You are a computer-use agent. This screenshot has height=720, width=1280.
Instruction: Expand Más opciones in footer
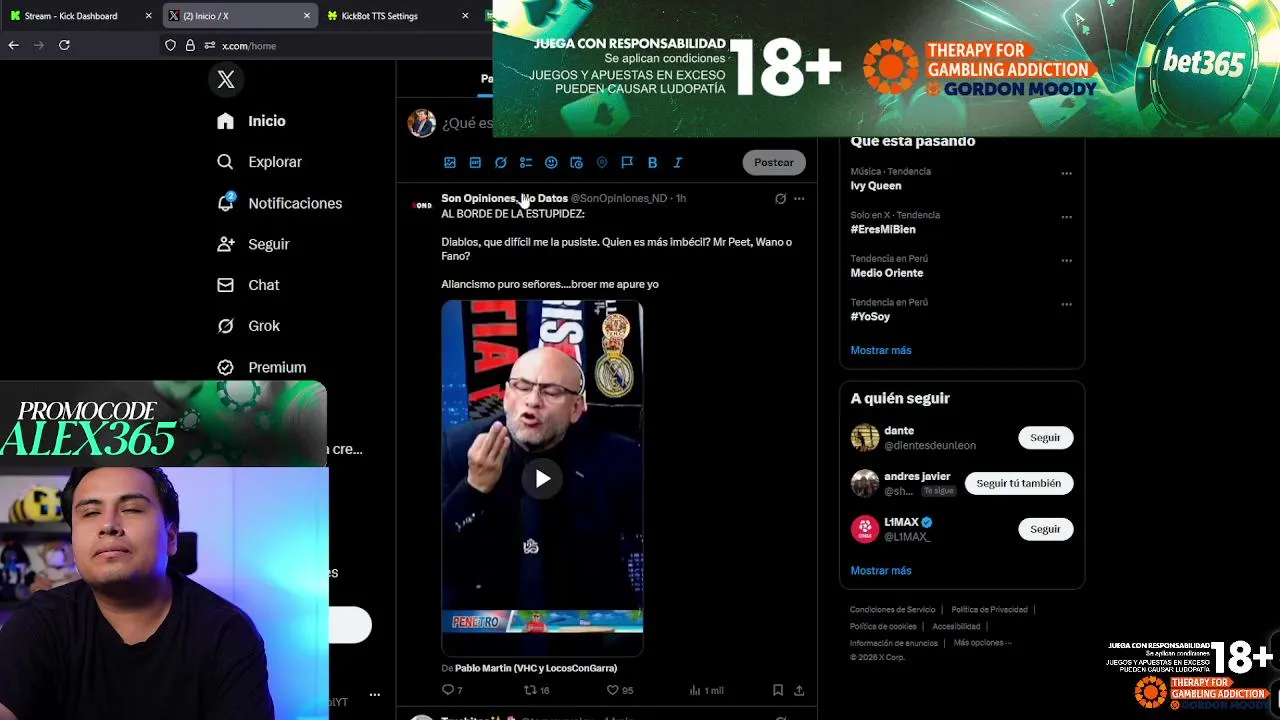pyautogui.click(x=982, y=643)
